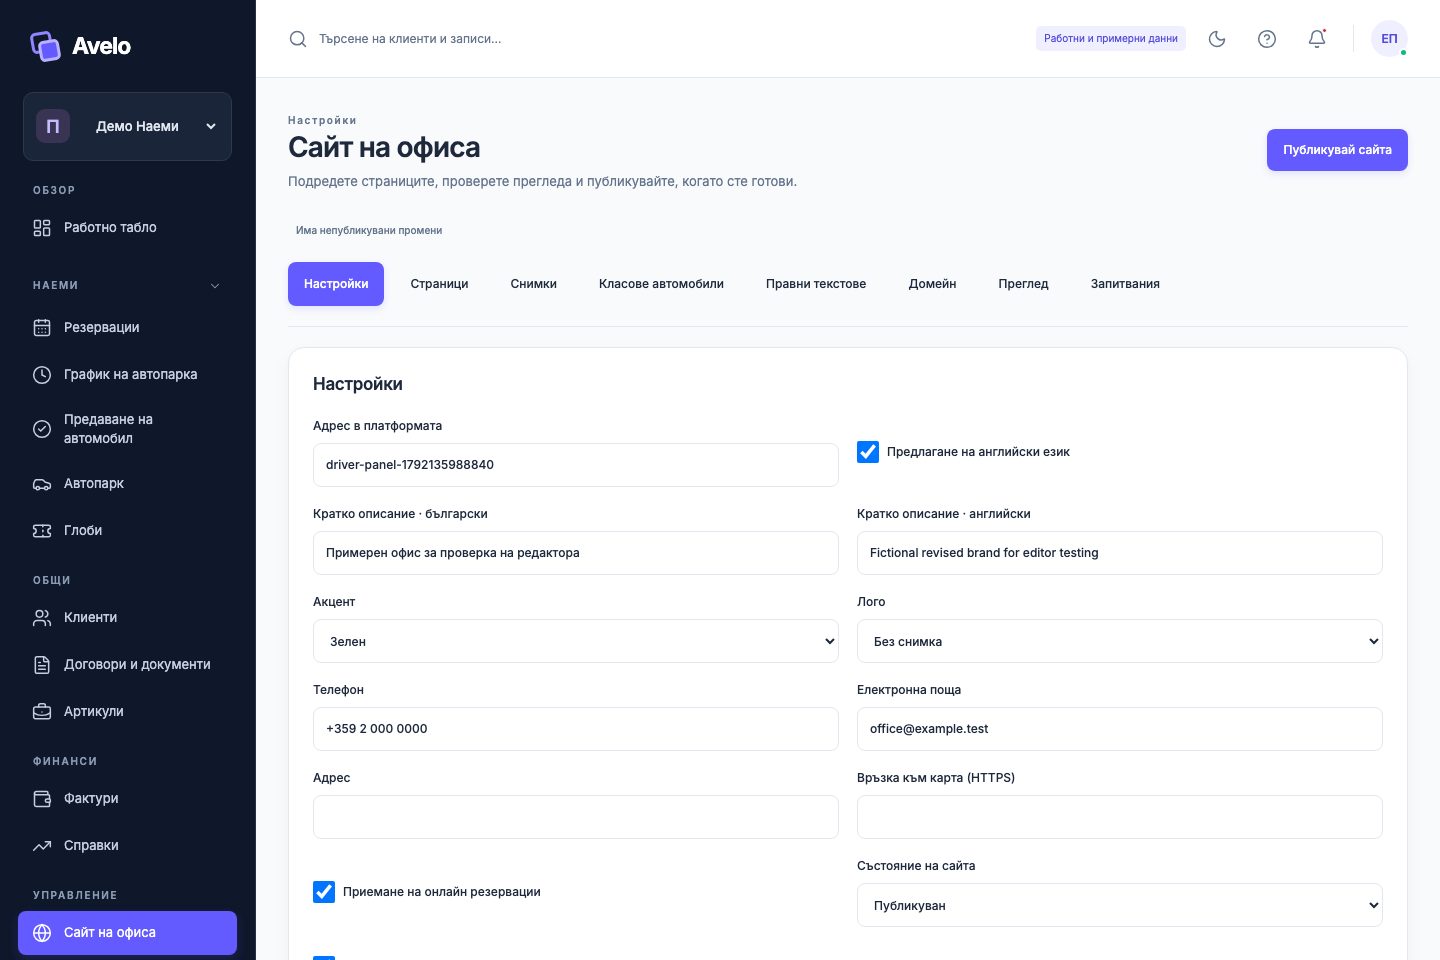Select the active Настройки tab
The image size is (1440, 960).
coord(336,284)
